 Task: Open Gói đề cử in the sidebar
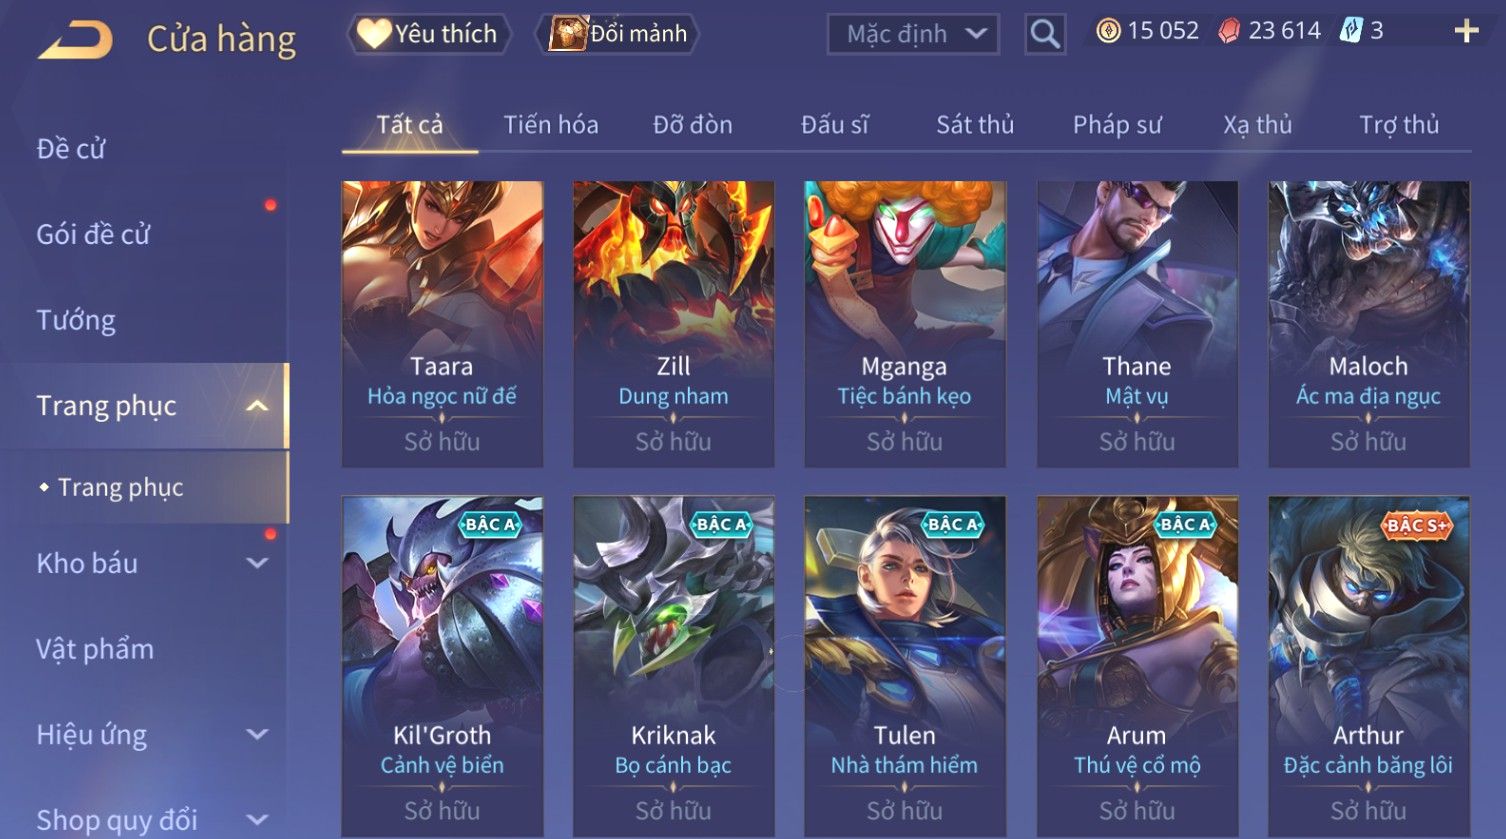[x=93, y=234]
